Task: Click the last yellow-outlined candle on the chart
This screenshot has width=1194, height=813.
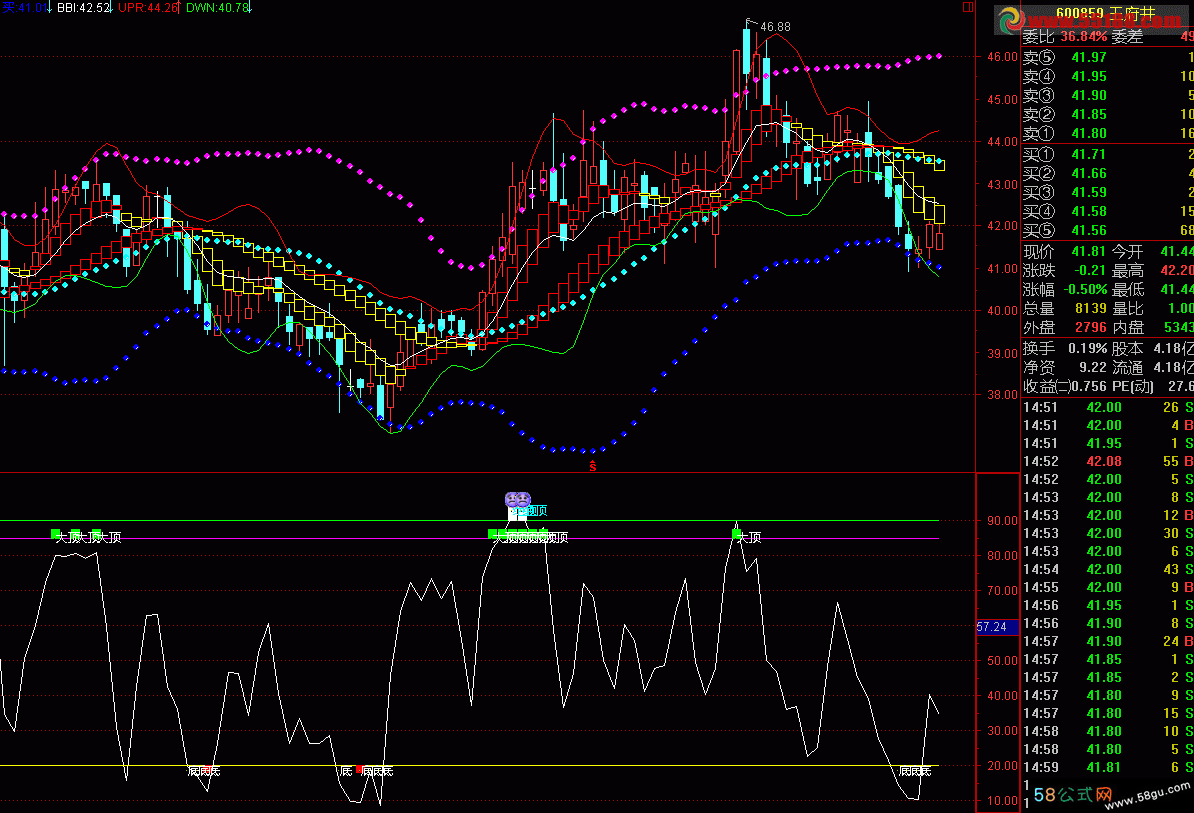Action: 939,214
